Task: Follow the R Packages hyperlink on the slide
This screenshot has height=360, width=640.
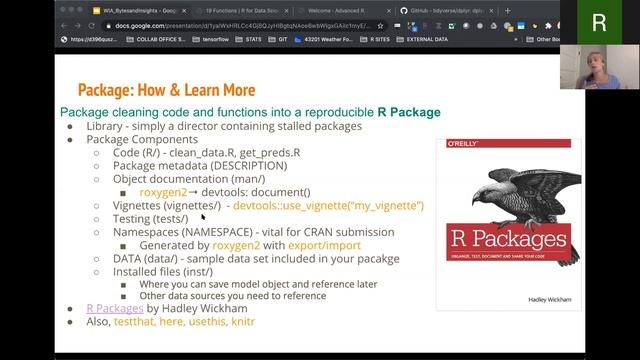Action: [x=115, y=309]
